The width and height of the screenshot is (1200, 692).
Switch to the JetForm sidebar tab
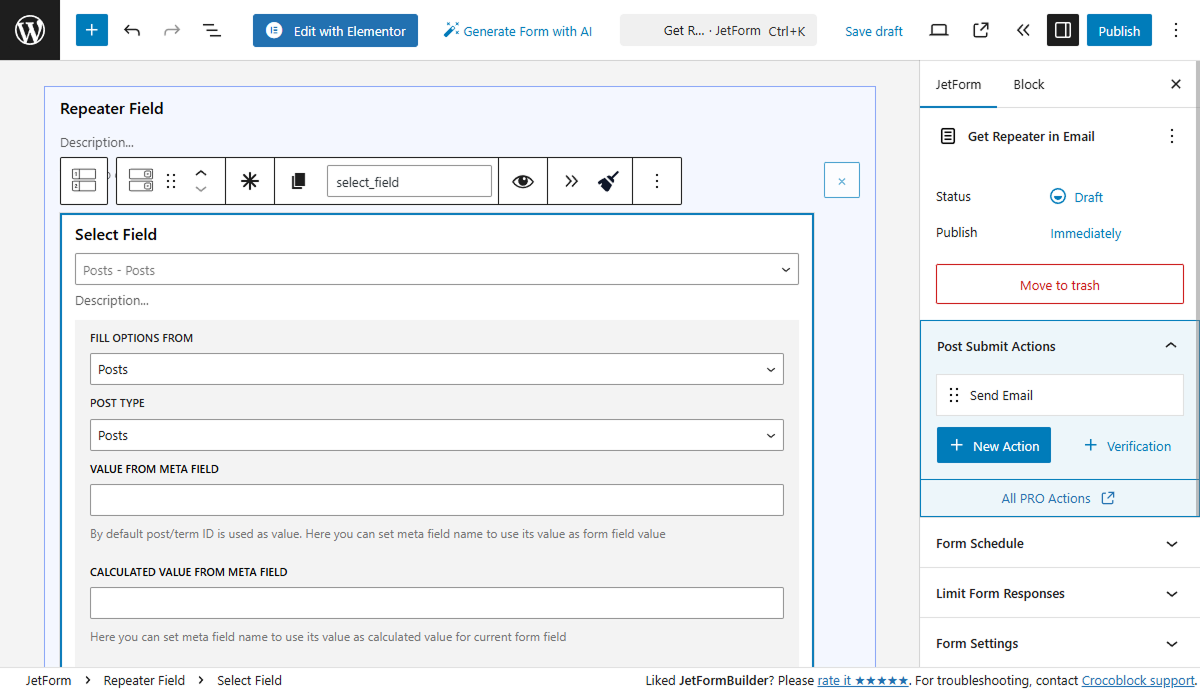[x=958, y=84]
